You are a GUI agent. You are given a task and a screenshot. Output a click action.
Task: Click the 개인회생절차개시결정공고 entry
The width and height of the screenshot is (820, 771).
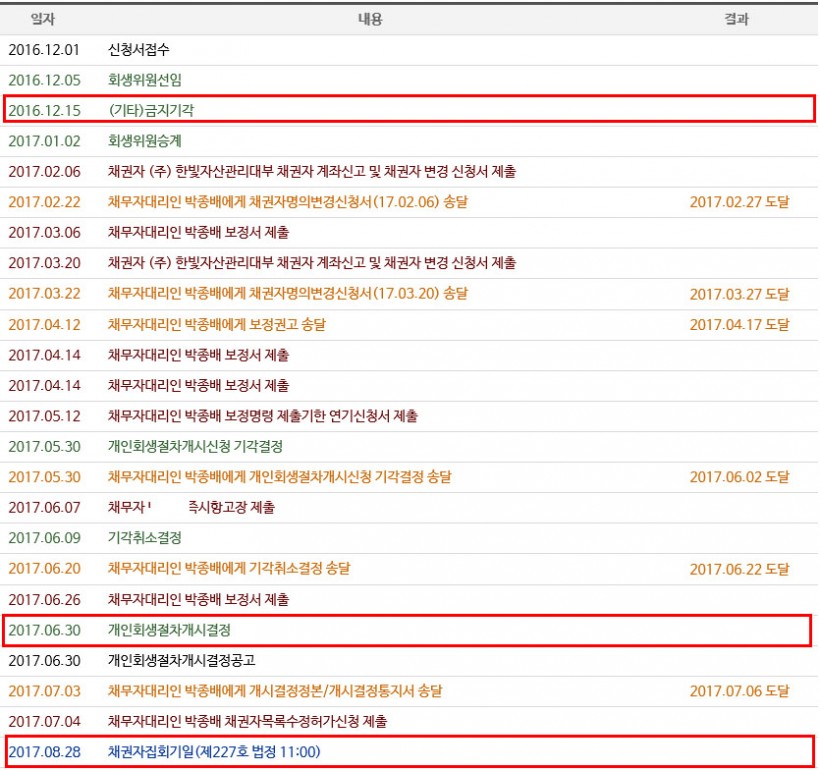[181, 661]
